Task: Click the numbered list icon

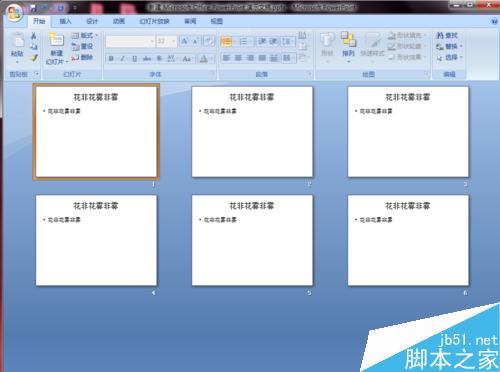Action: (244, 41)
